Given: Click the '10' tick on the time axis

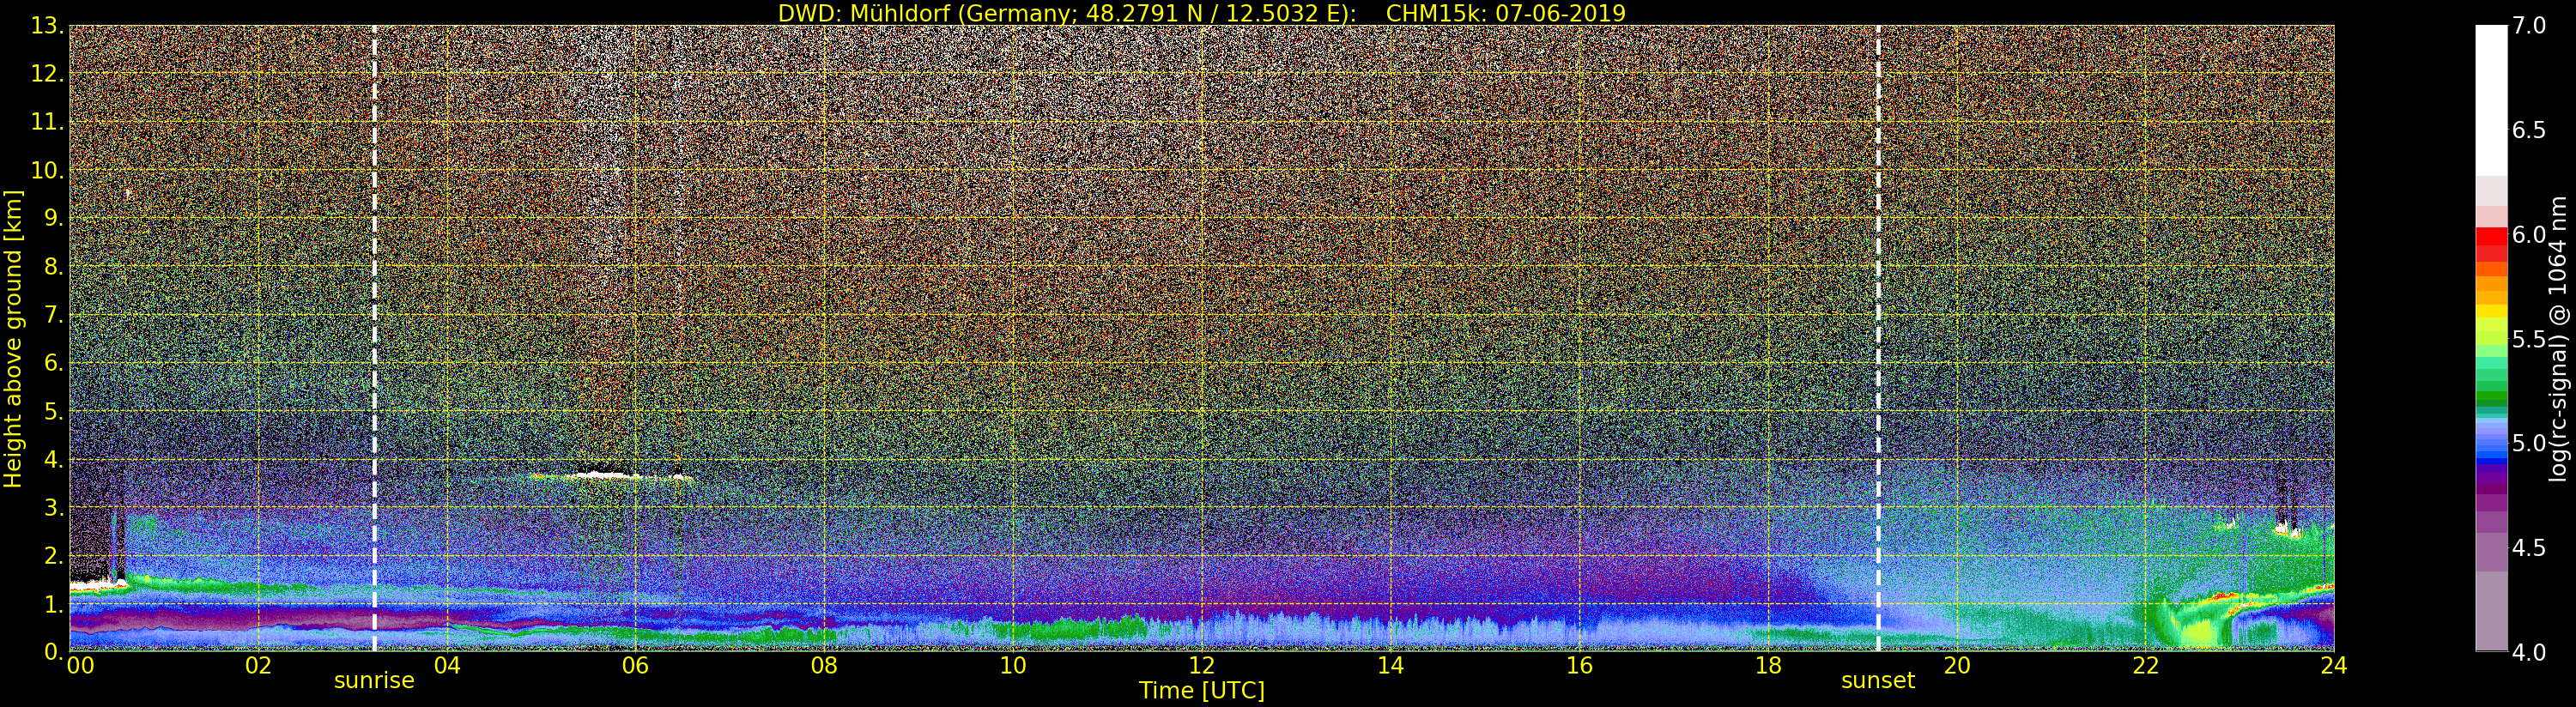Looking at the screenshot, I should 1013,666.
